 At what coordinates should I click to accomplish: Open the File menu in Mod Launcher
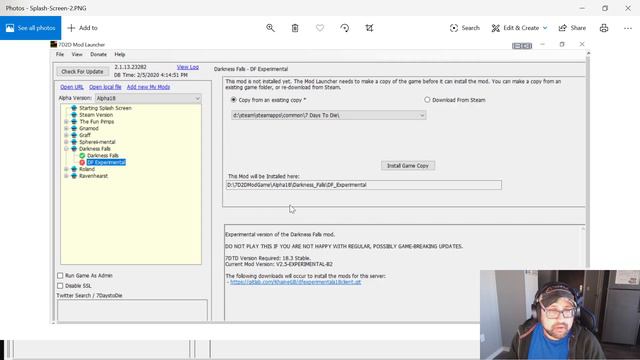[x=60, y=54]
